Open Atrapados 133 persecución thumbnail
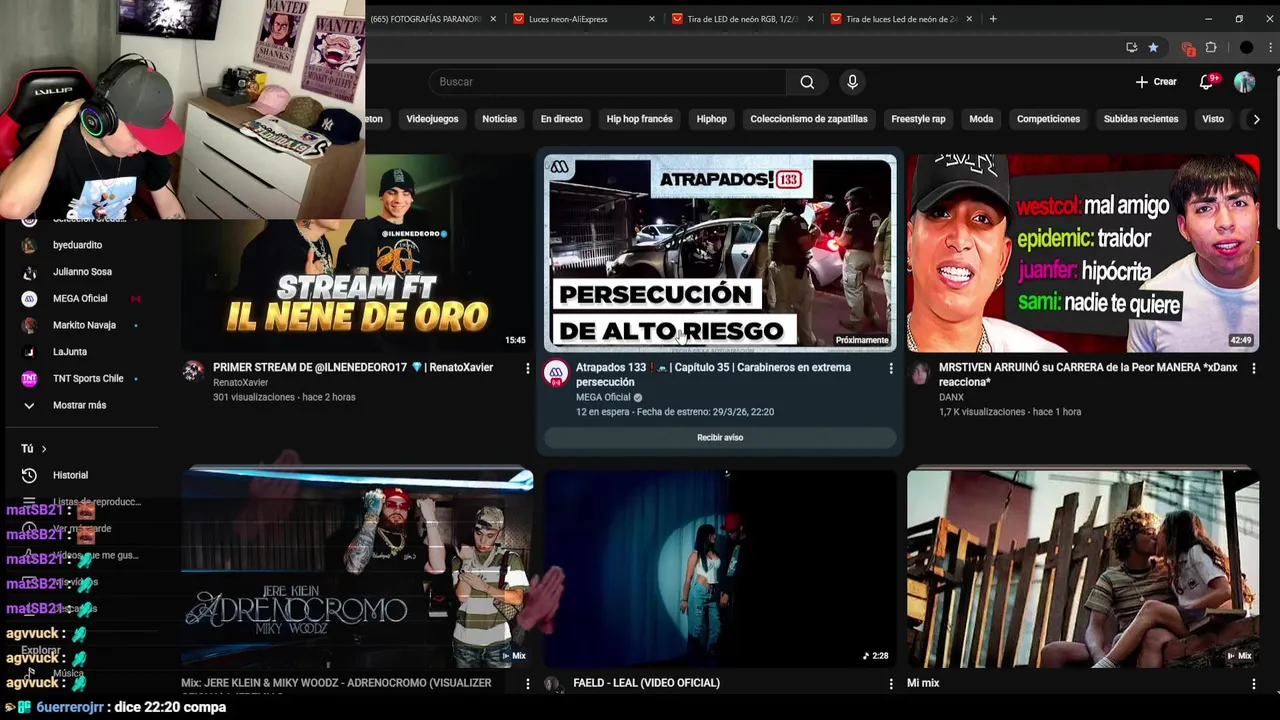This screenshot has width=1280, height=720. tap(720, 253)
